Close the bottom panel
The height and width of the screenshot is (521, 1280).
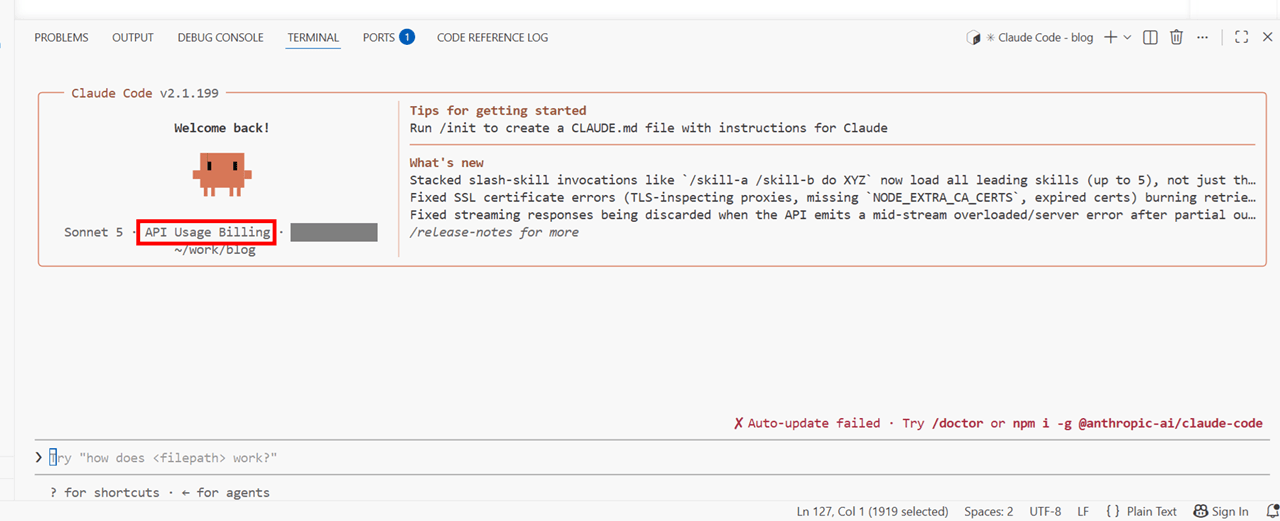pos(1267,37)
